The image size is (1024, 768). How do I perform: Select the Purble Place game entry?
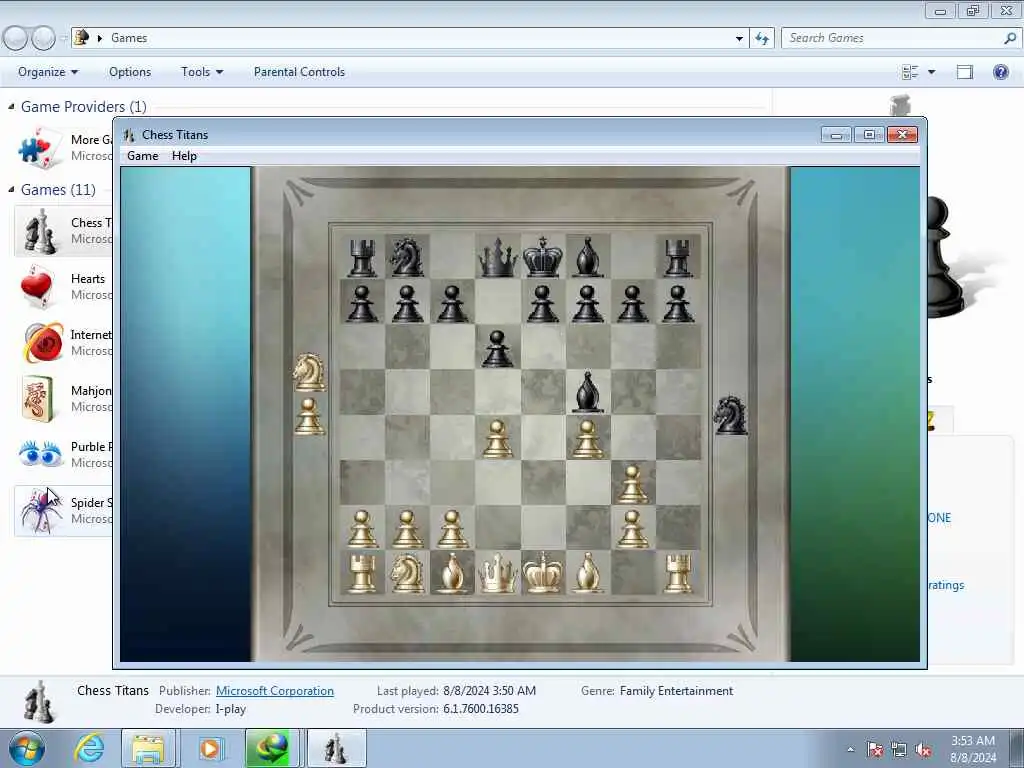pyautogui.click(x=63, y=455)
